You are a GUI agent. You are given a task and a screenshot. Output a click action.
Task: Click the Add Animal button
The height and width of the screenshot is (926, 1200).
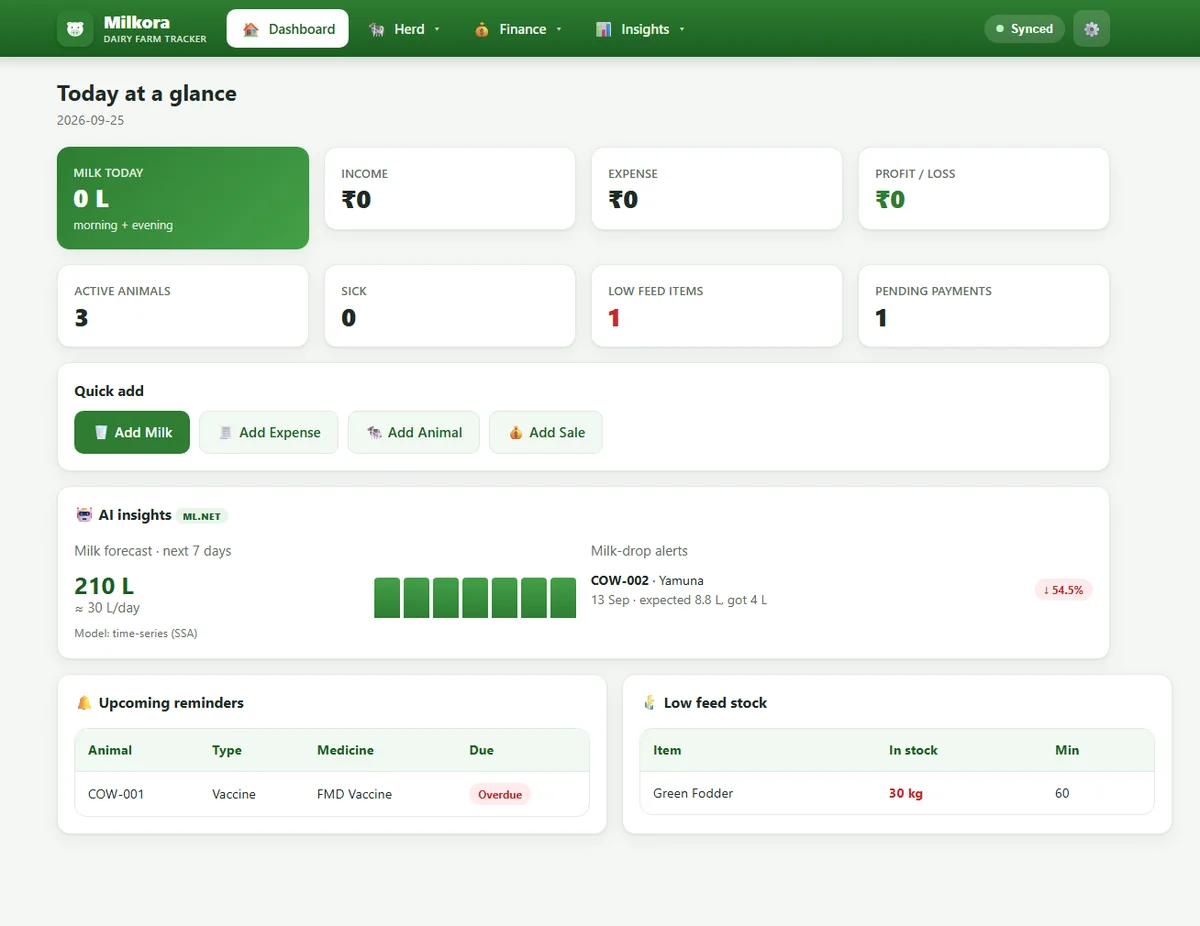click(414, 432)
